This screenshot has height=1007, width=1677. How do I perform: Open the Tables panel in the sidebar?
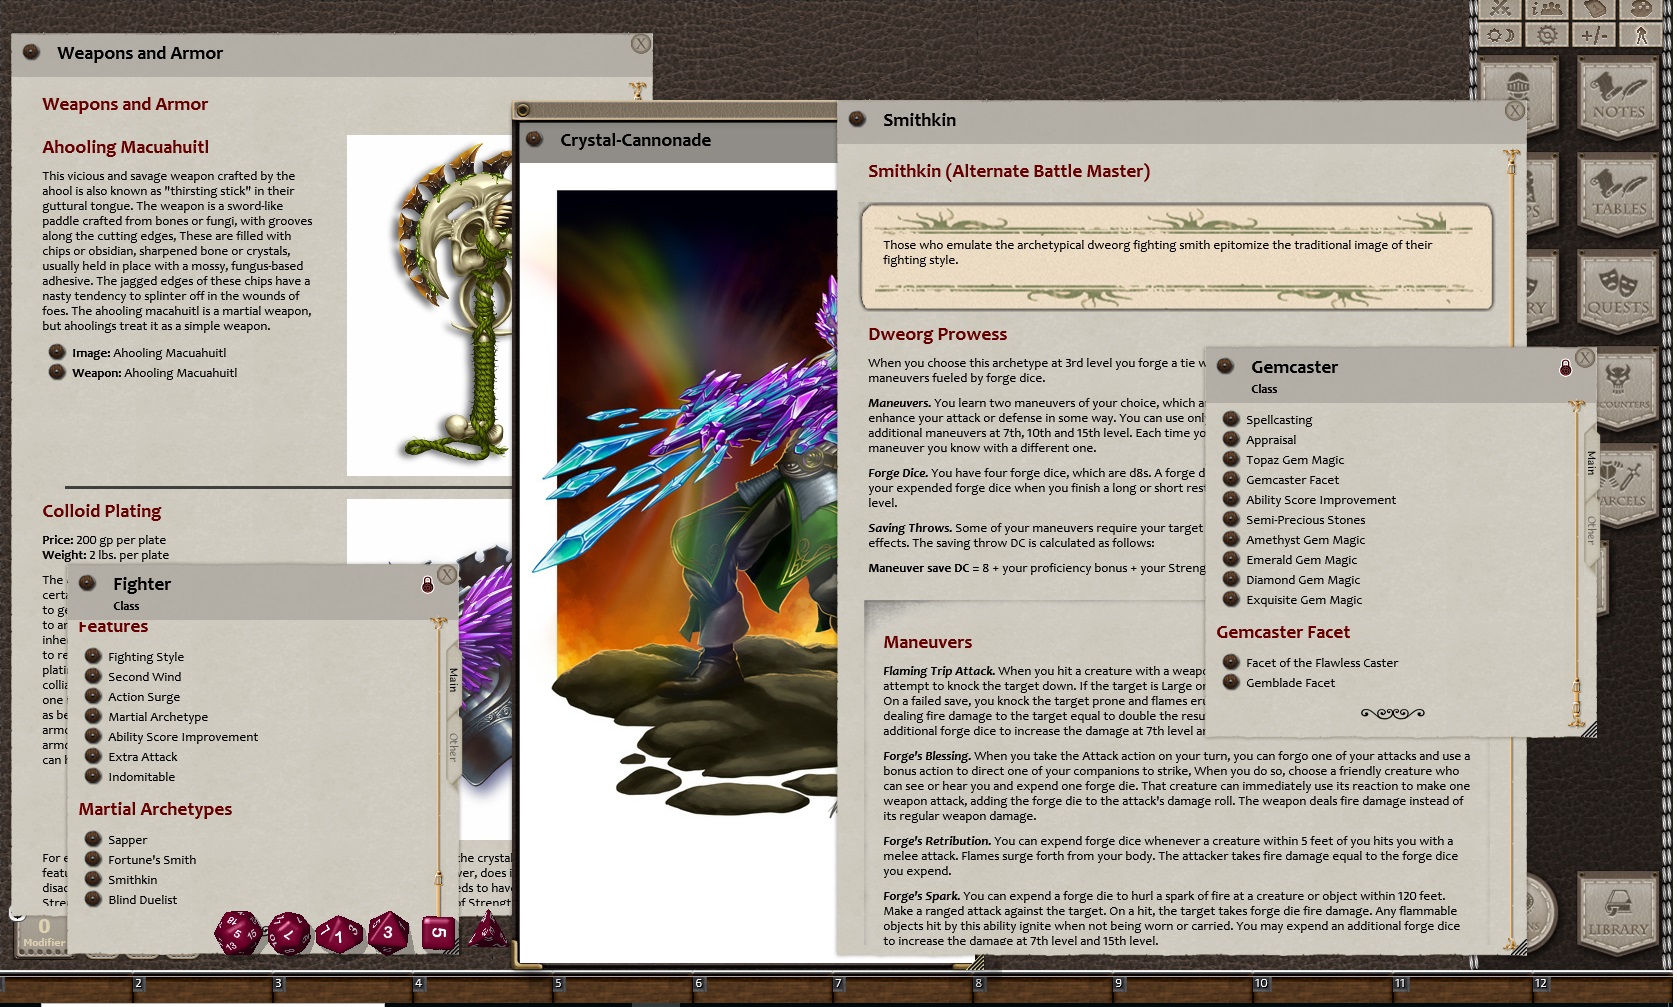pyautogui.click(x=1618, y=195)
